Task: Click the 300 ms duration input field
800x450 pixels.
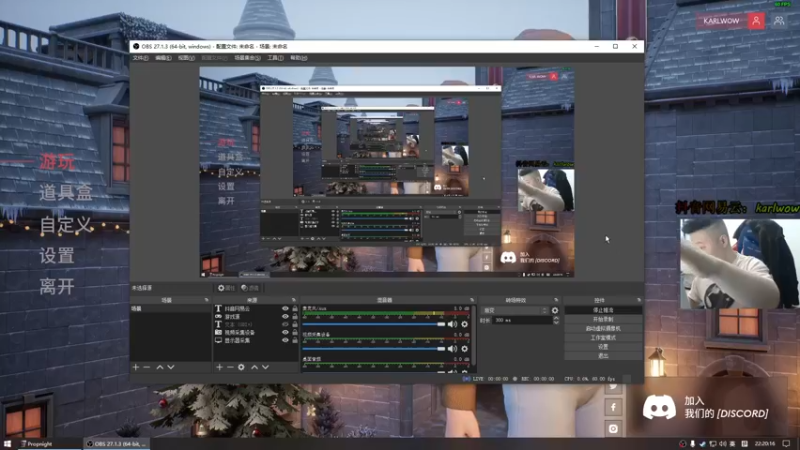Action: [x=522, y=320]
